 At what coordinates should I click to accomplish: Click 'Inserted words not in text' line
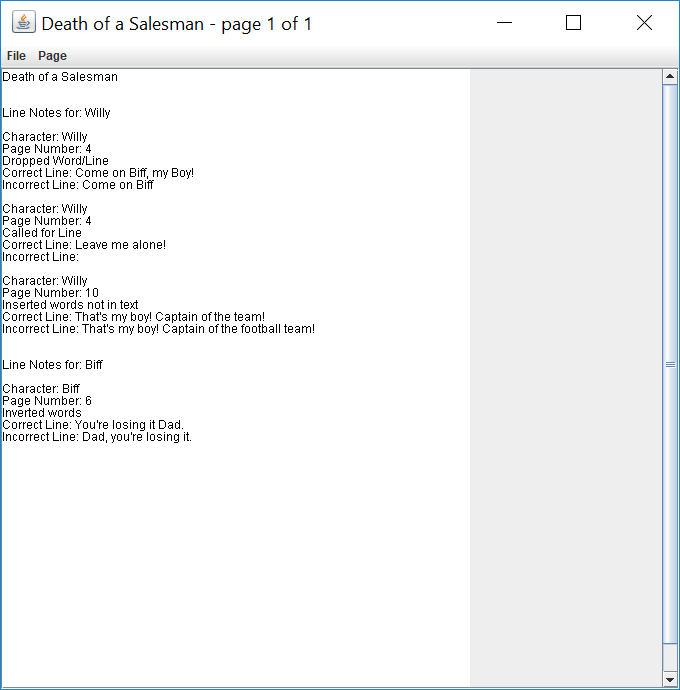pyautogui.click(x=70, y=305)
